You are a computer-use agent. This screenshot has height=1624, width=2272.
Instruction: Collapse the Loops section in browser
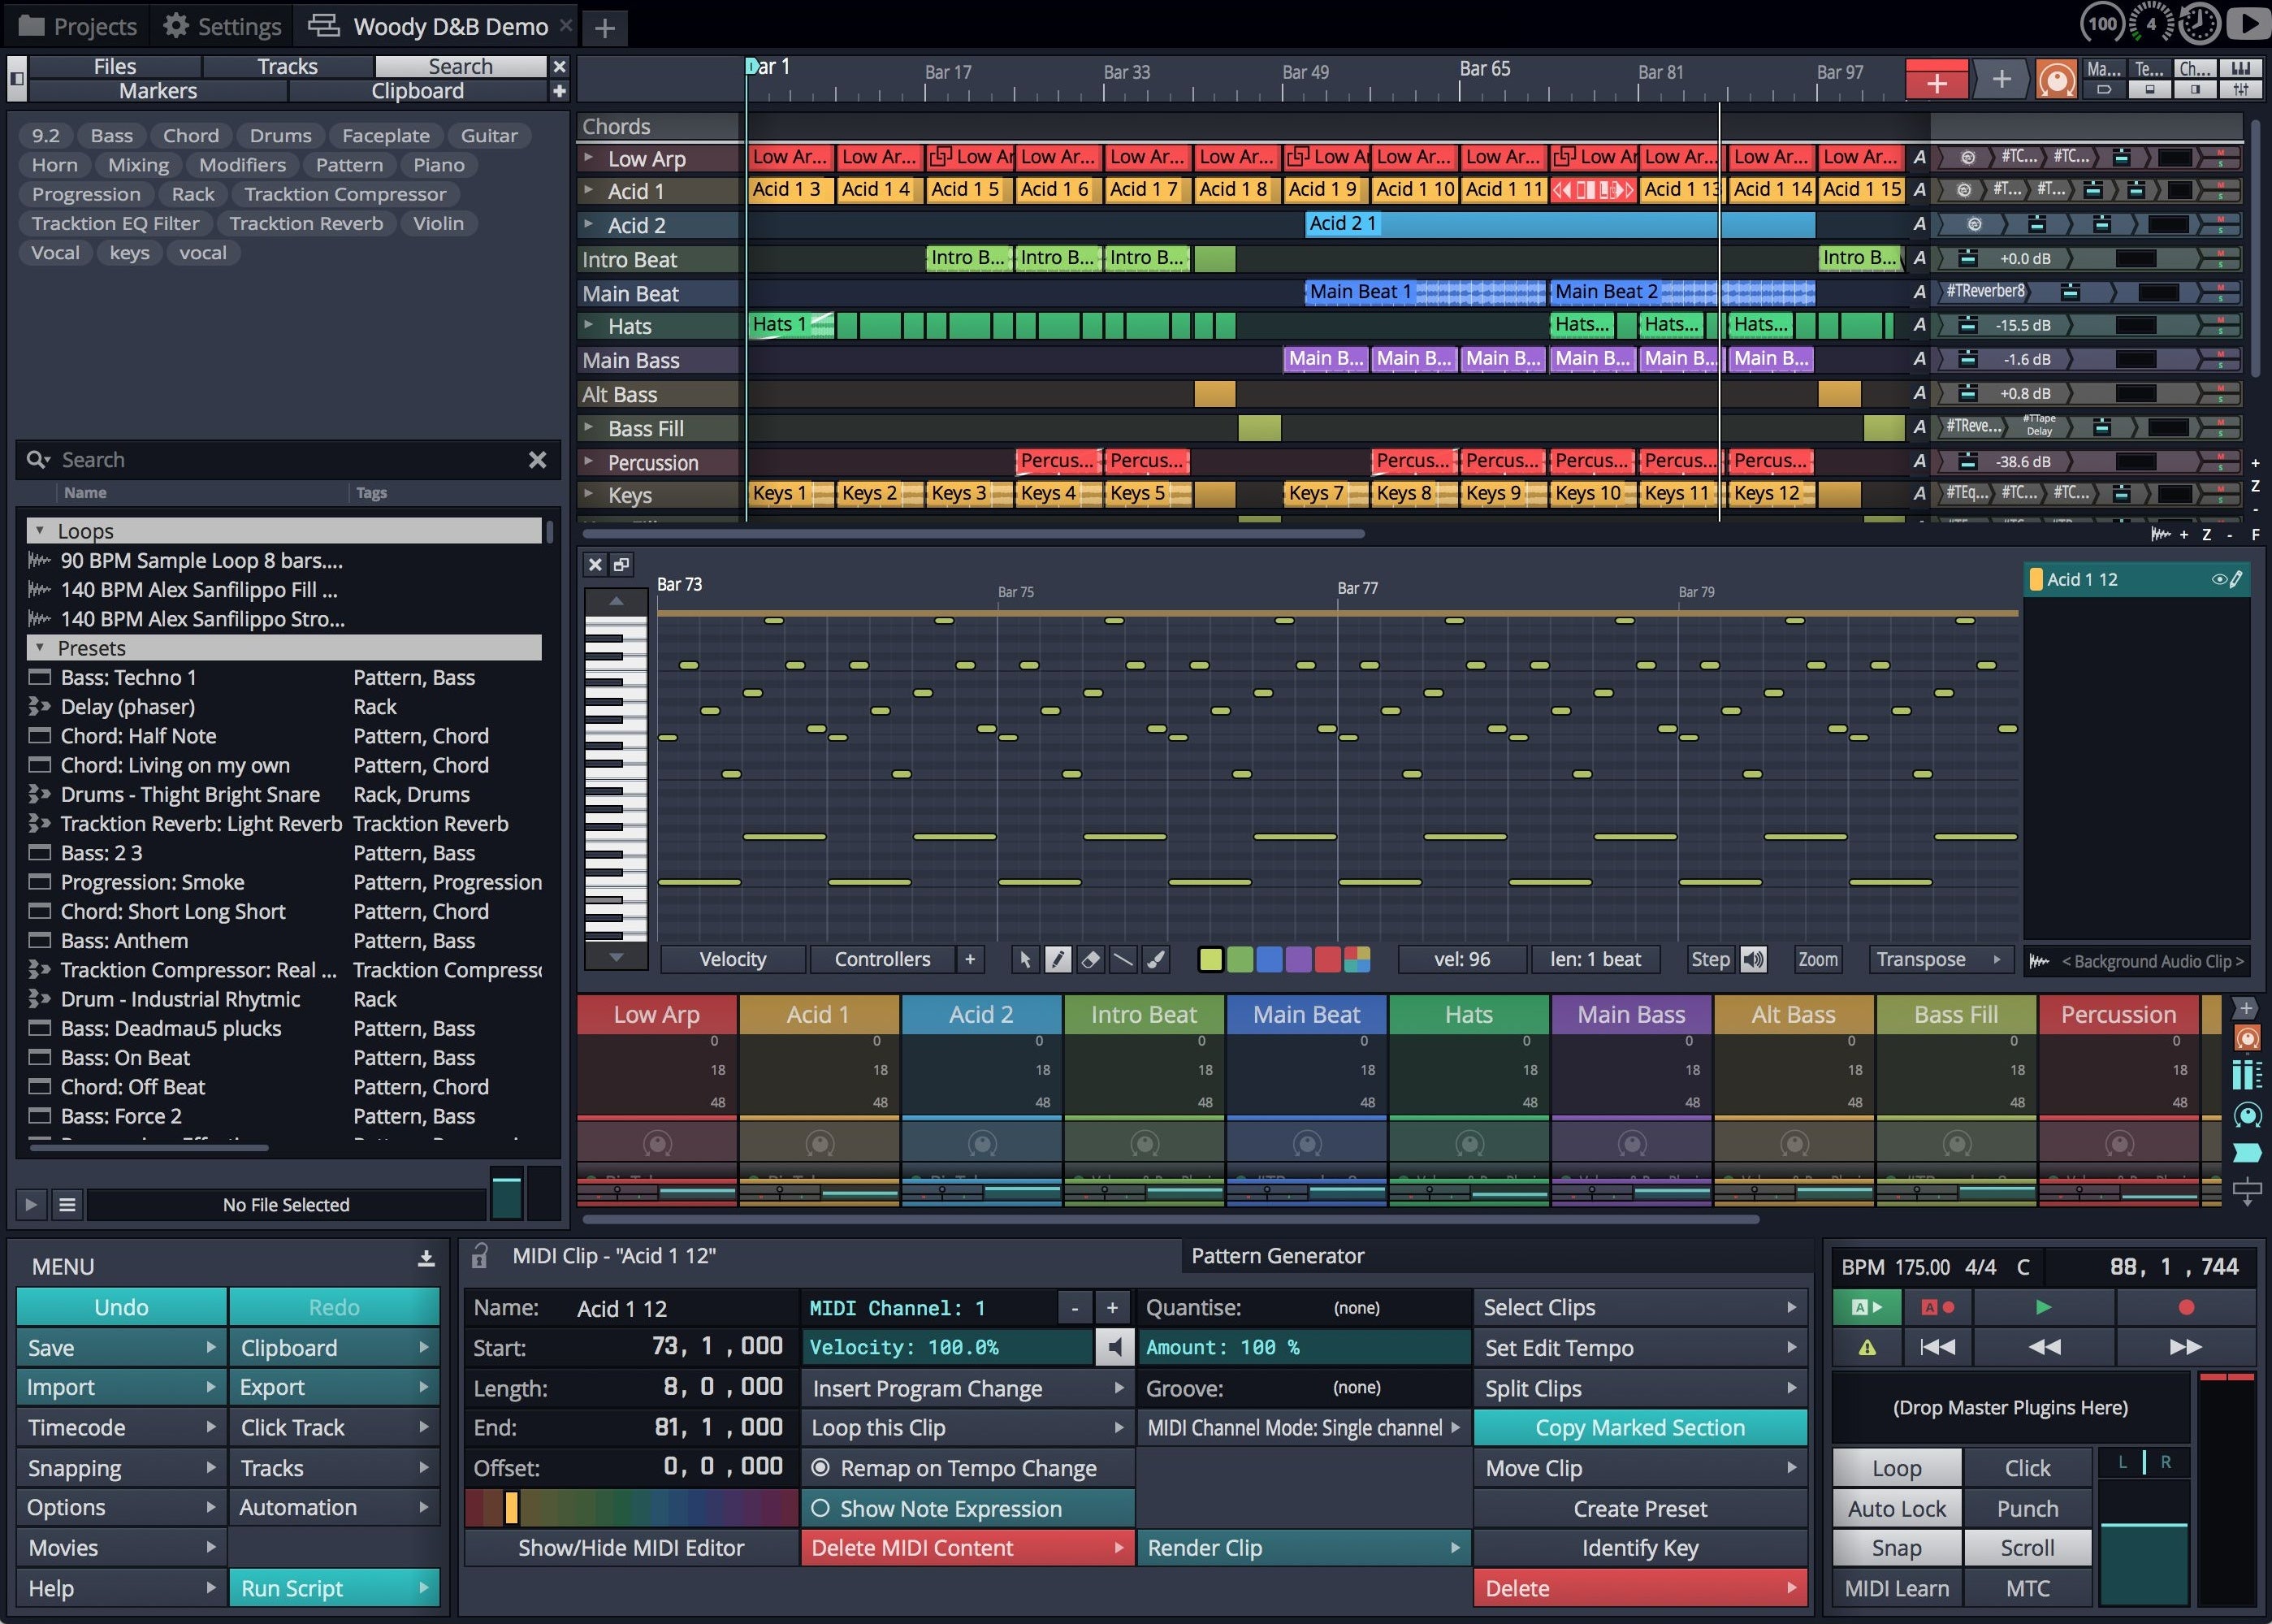click(x=40, y=531)
